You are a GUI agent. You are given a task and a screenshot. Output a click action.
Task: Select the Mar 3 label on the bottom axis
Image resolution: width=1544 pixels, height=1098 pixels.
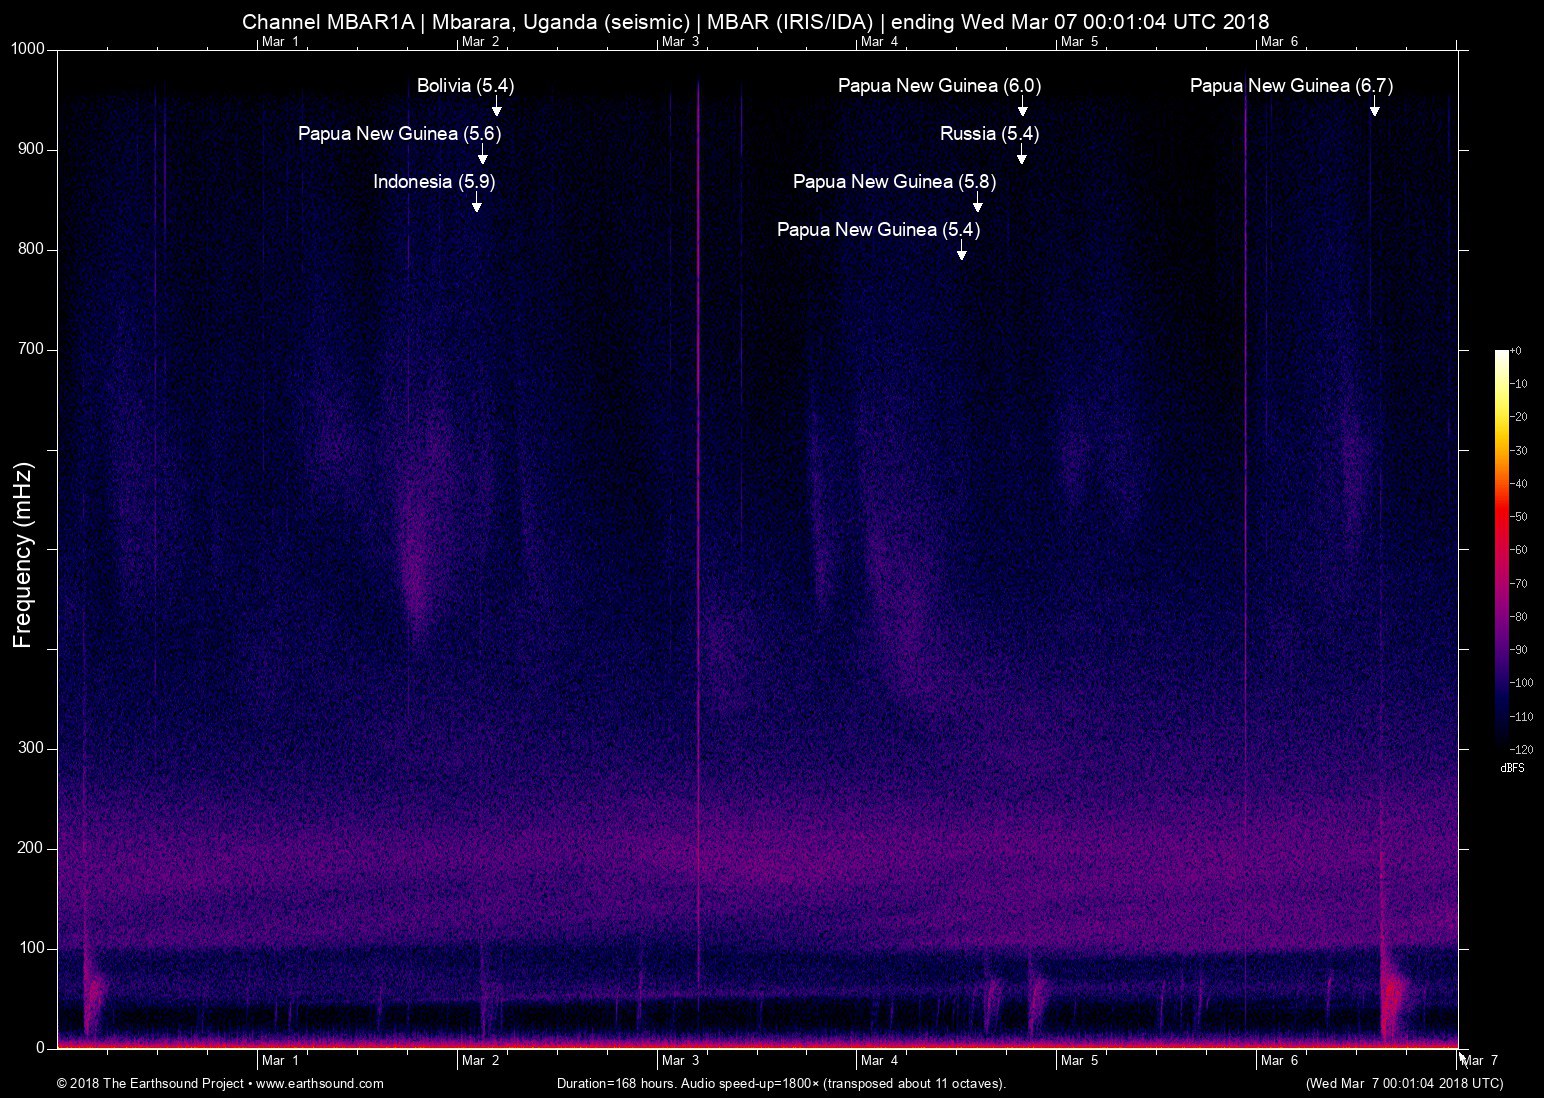[x=680, y=1061]
